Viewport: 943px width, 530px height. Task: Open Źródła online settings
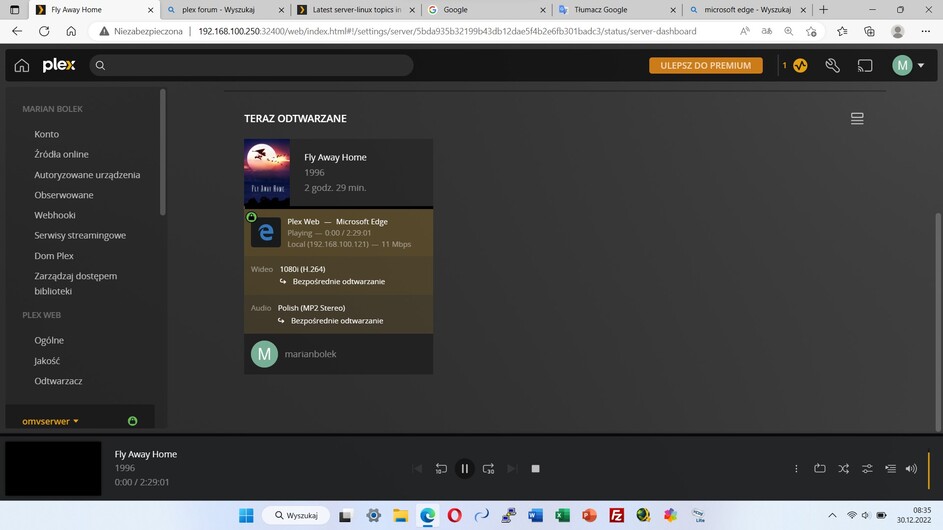click(x=61, y=154)
